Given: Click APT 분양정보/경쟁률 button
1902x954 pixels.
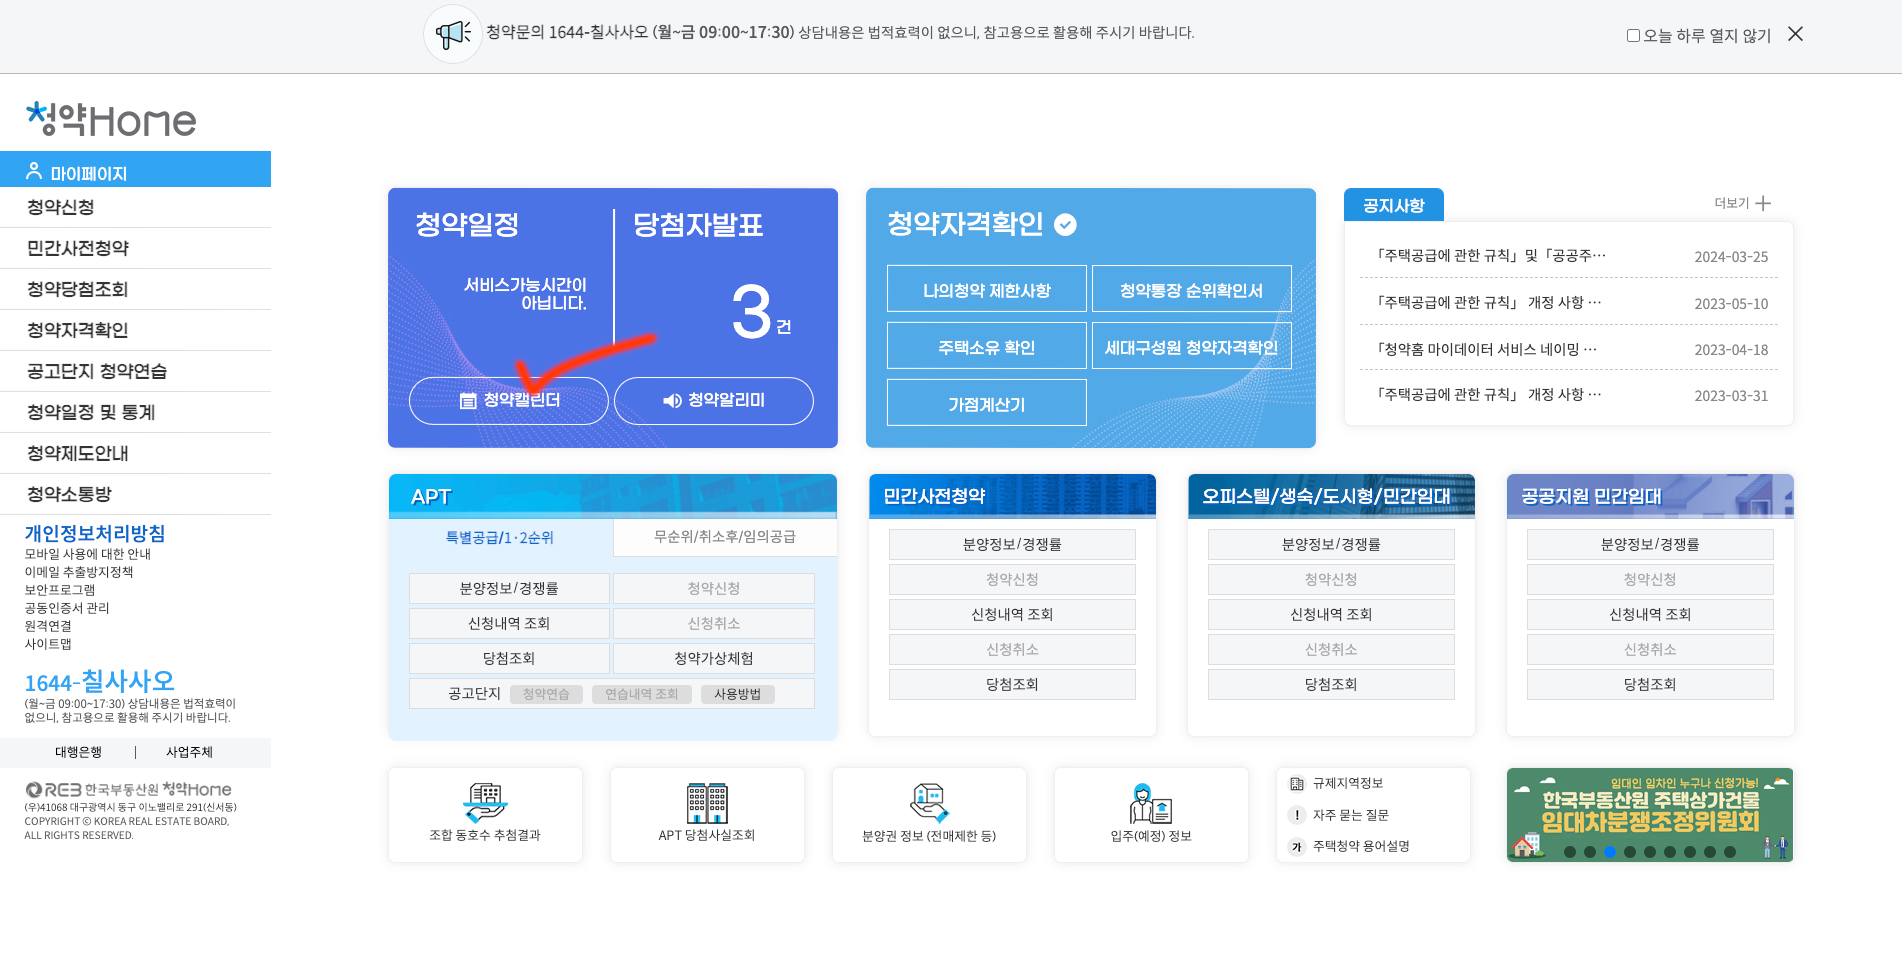Looking at the screenshot, I should pos(509,588).
